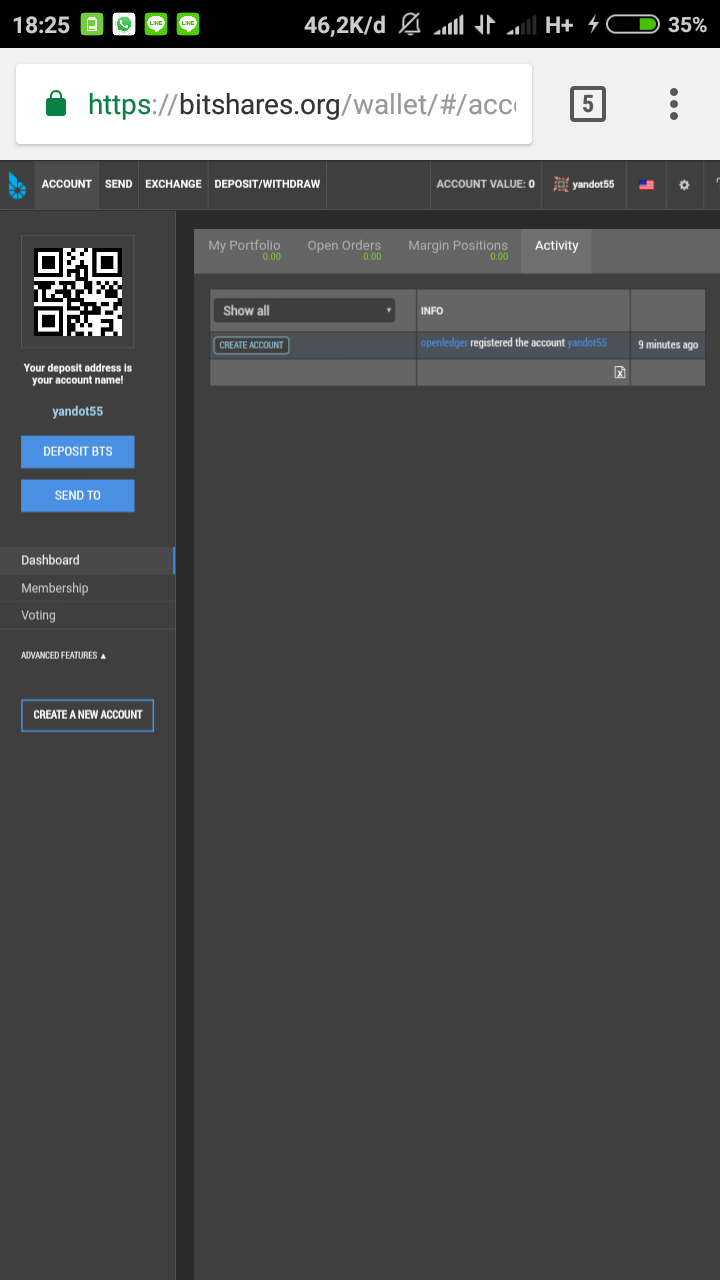Open the settings gear icon

click(x=684, y=185)
